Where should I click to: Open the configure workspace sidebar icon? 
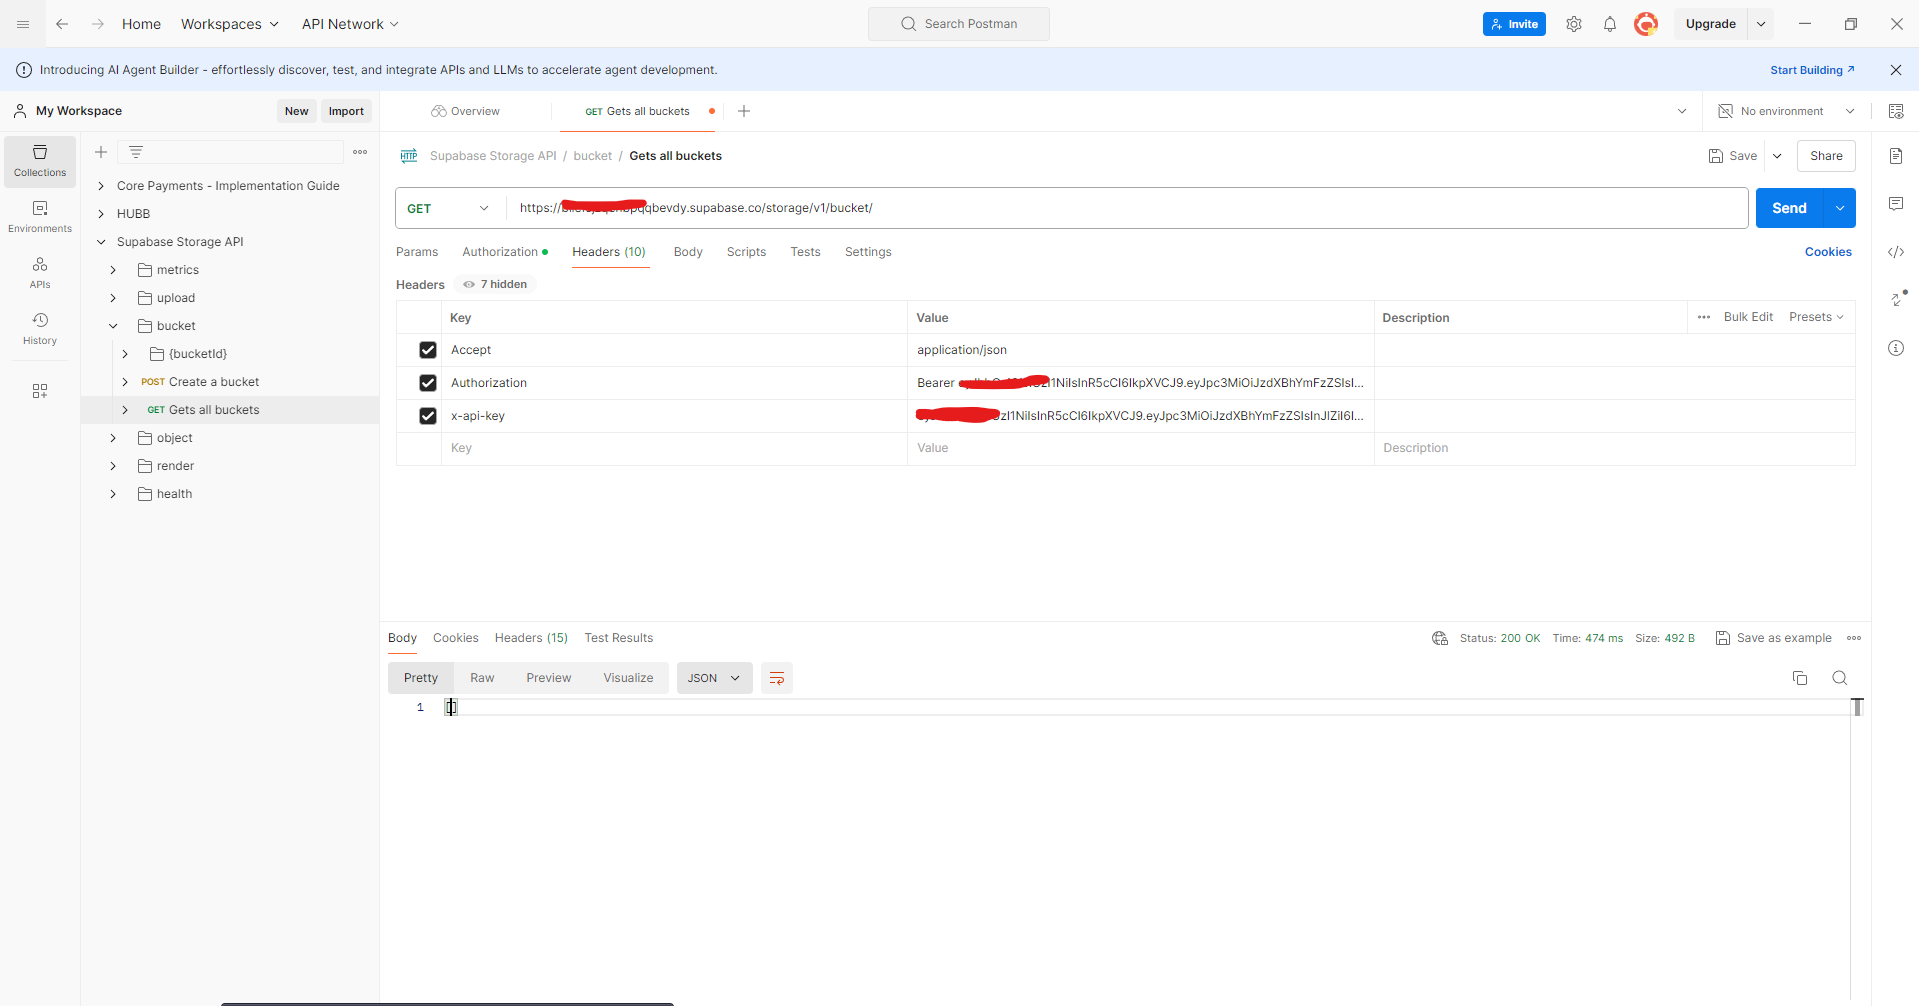tap(40, 391)
